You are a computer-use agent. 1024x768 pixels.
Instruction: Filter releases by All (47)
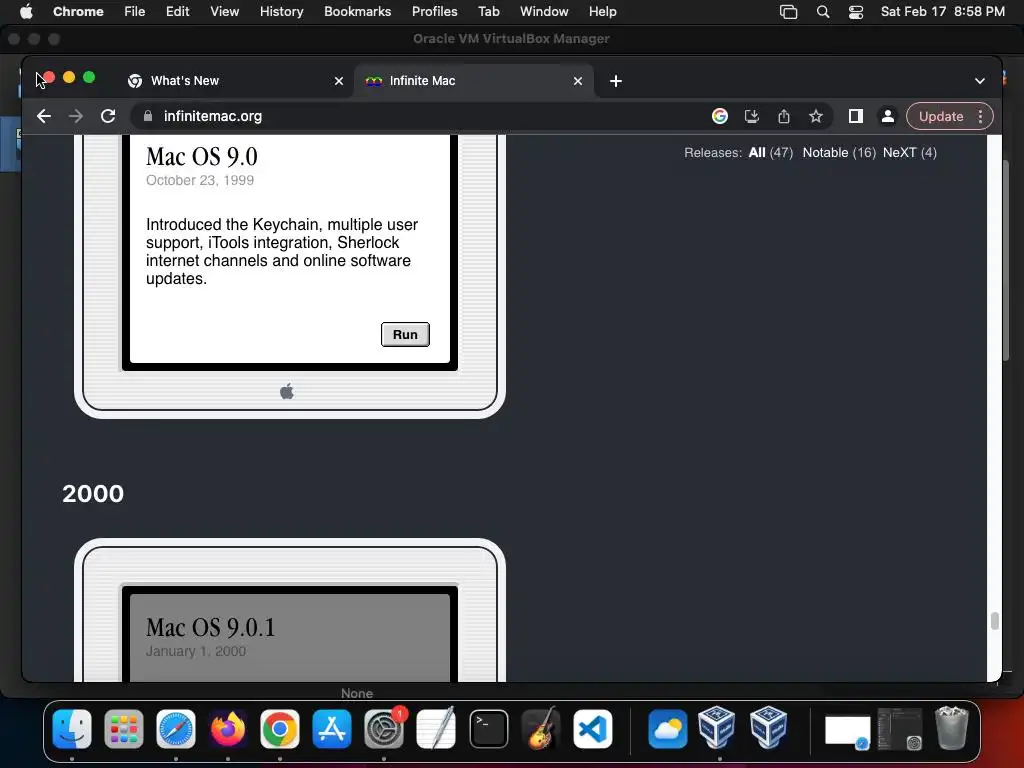[771, 153]
